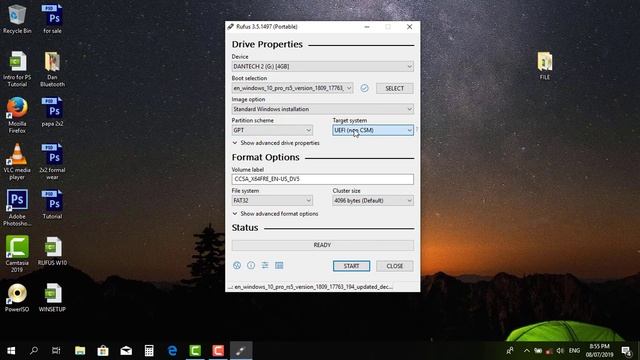The image size is (640, 360).
Task: Open the Cluster size dropdown
Action: tap(373, 200)
